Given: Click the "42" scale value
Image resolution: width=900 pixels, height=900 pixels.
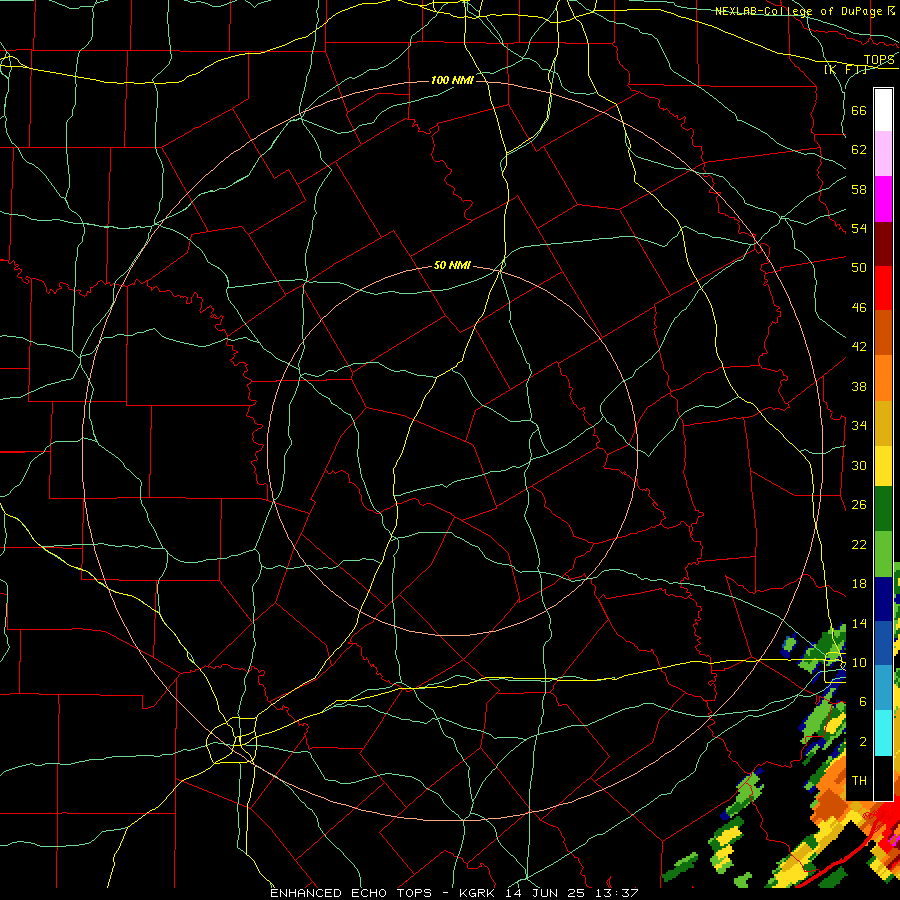Looking at the screenshot, I should [x=859, y=347].
